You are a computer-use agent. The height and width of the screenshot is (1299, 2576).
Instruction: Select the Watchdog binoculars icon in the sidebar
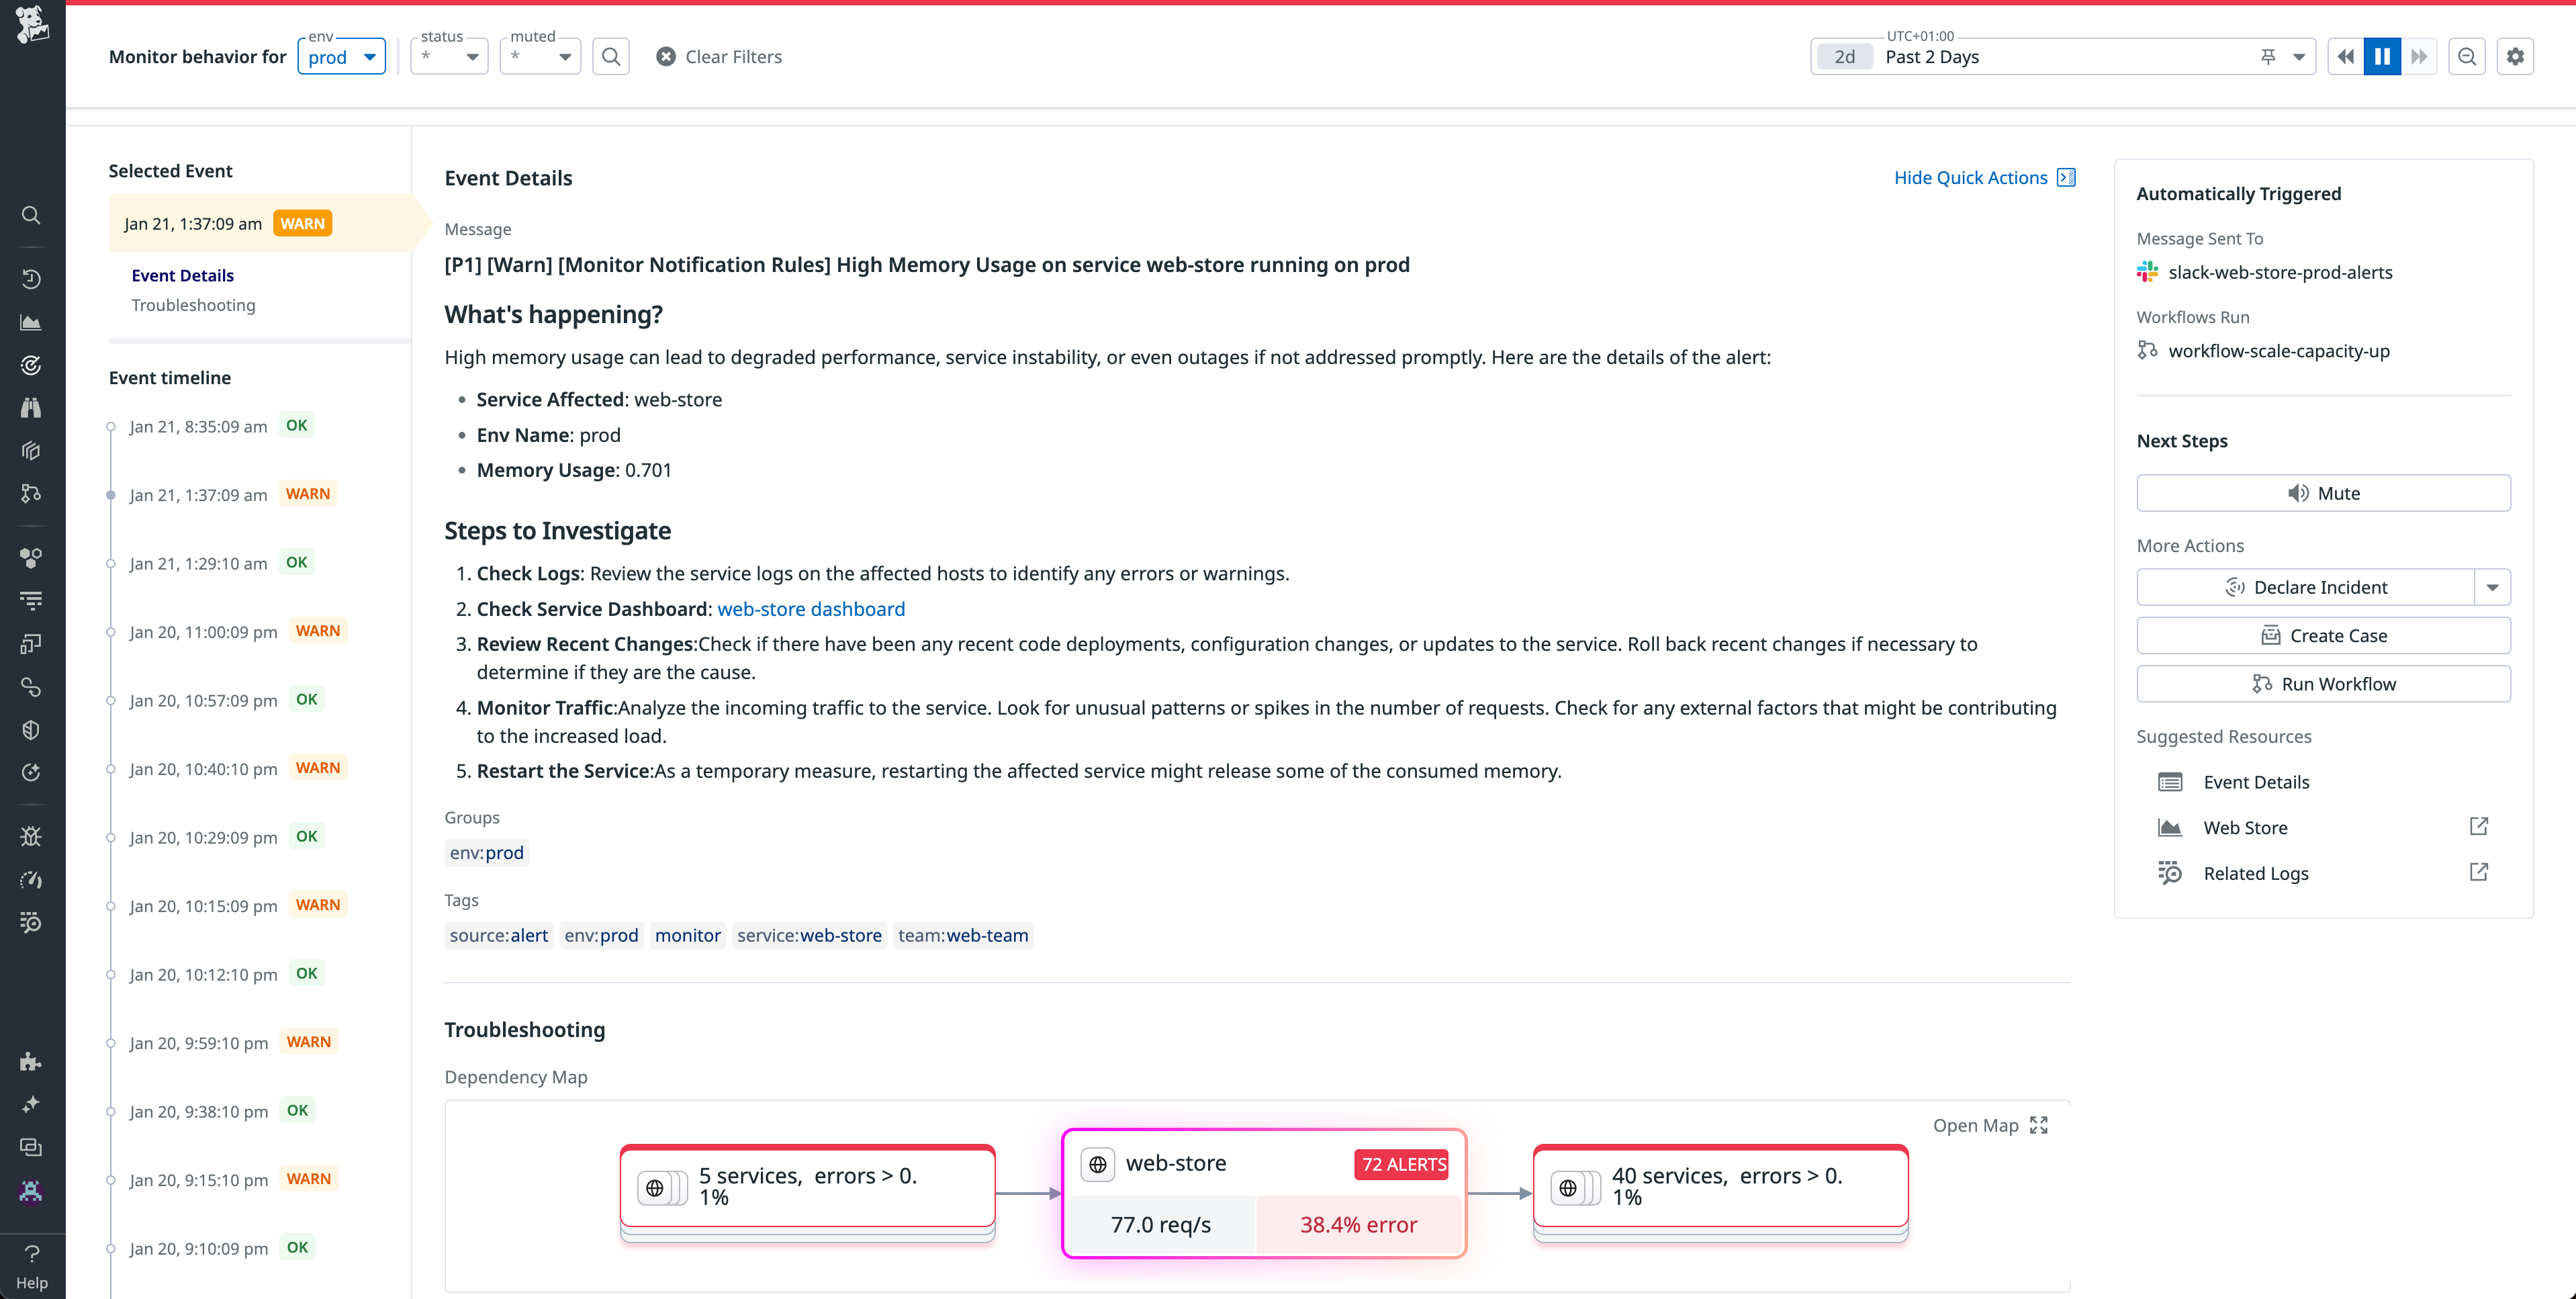coord(31,407)
